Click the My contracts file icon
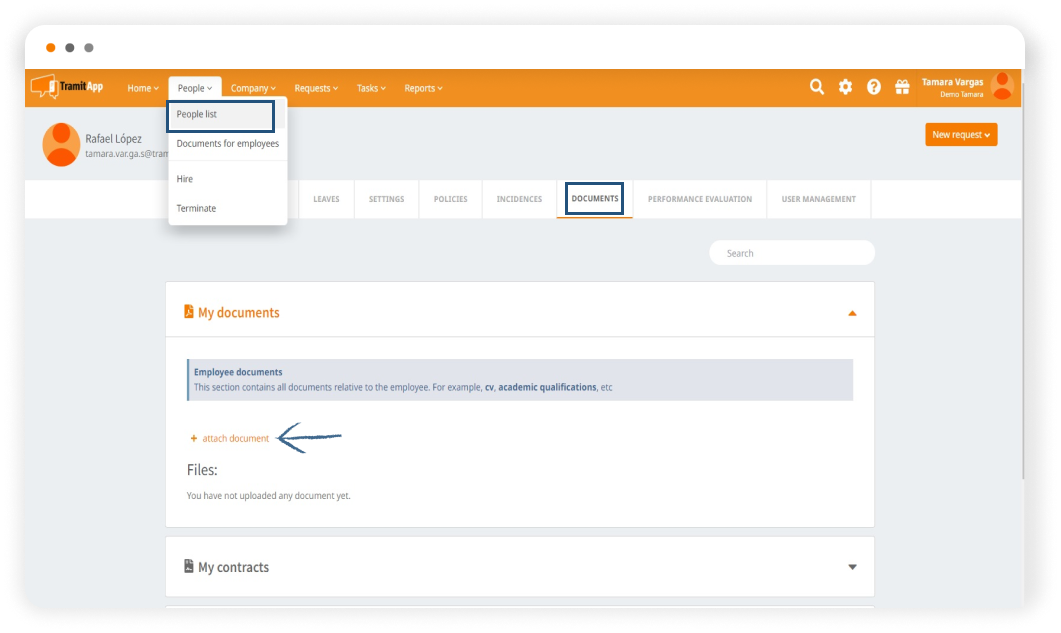 [189, 566]
